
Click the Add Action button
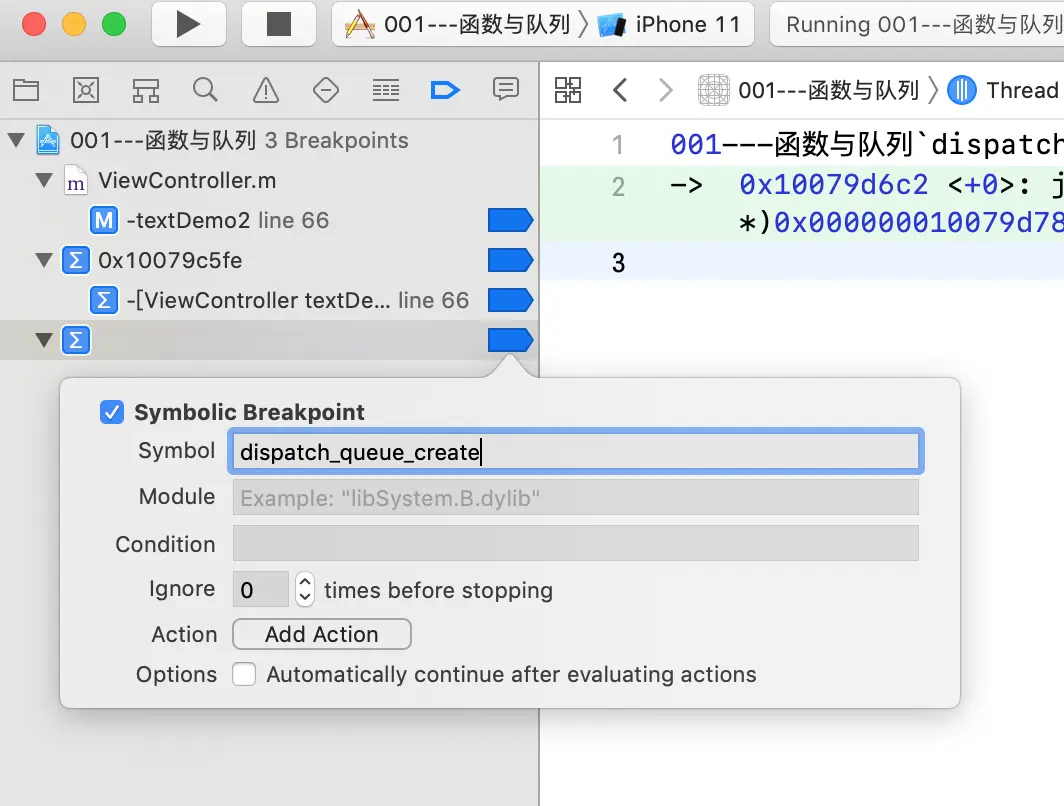(322, 634)
